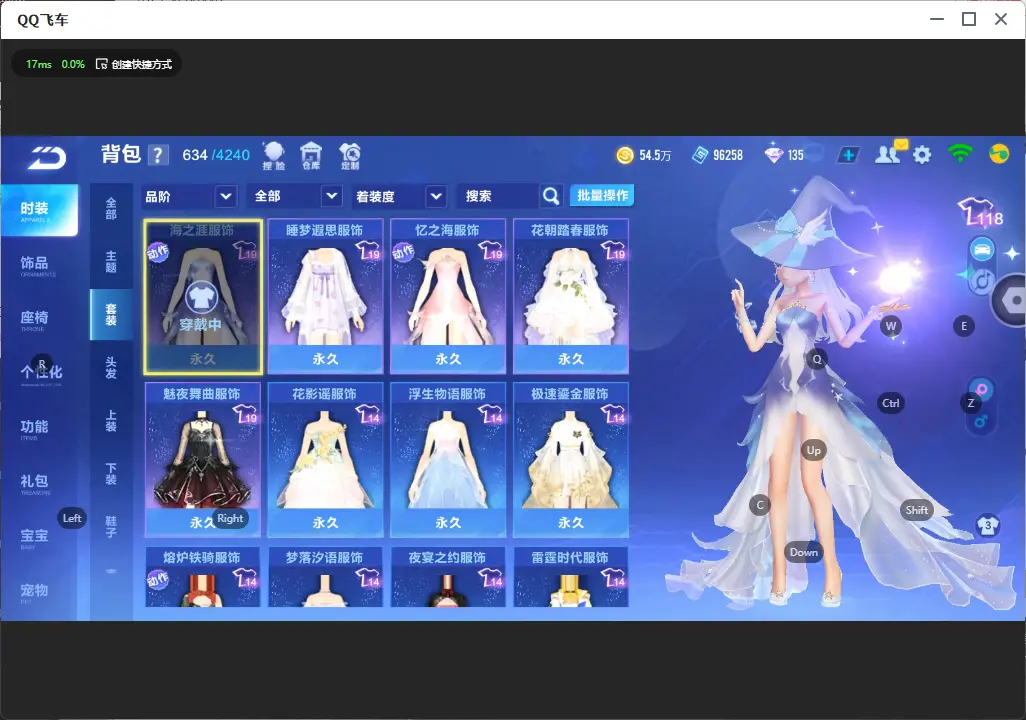The height and width of the screenshot is (720, 1026).
Task: Select the 忆之海服饰 outfit card
Action: pos(448,297)
